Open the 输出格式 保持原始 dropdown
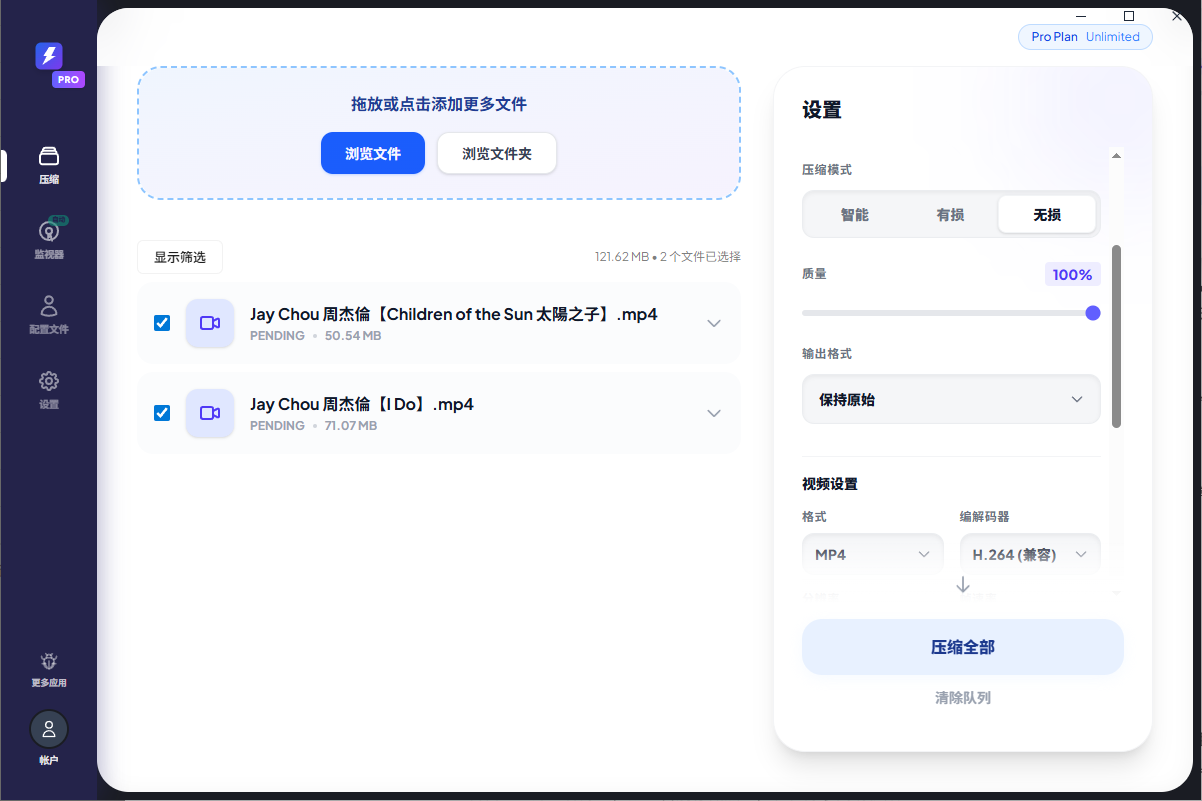1202x801 pixels. [x=951, y=399]
